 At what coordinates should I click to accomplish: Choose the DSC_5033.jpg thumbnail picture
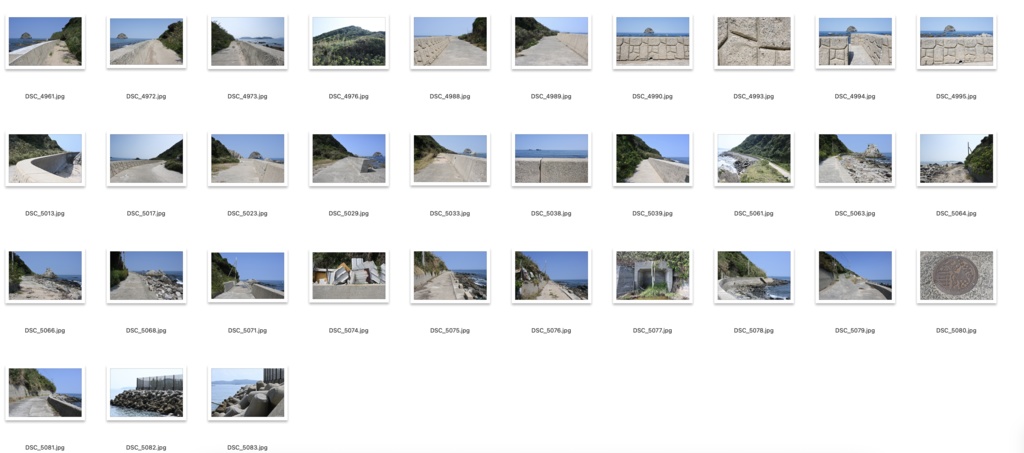click(x=450, y=159)
